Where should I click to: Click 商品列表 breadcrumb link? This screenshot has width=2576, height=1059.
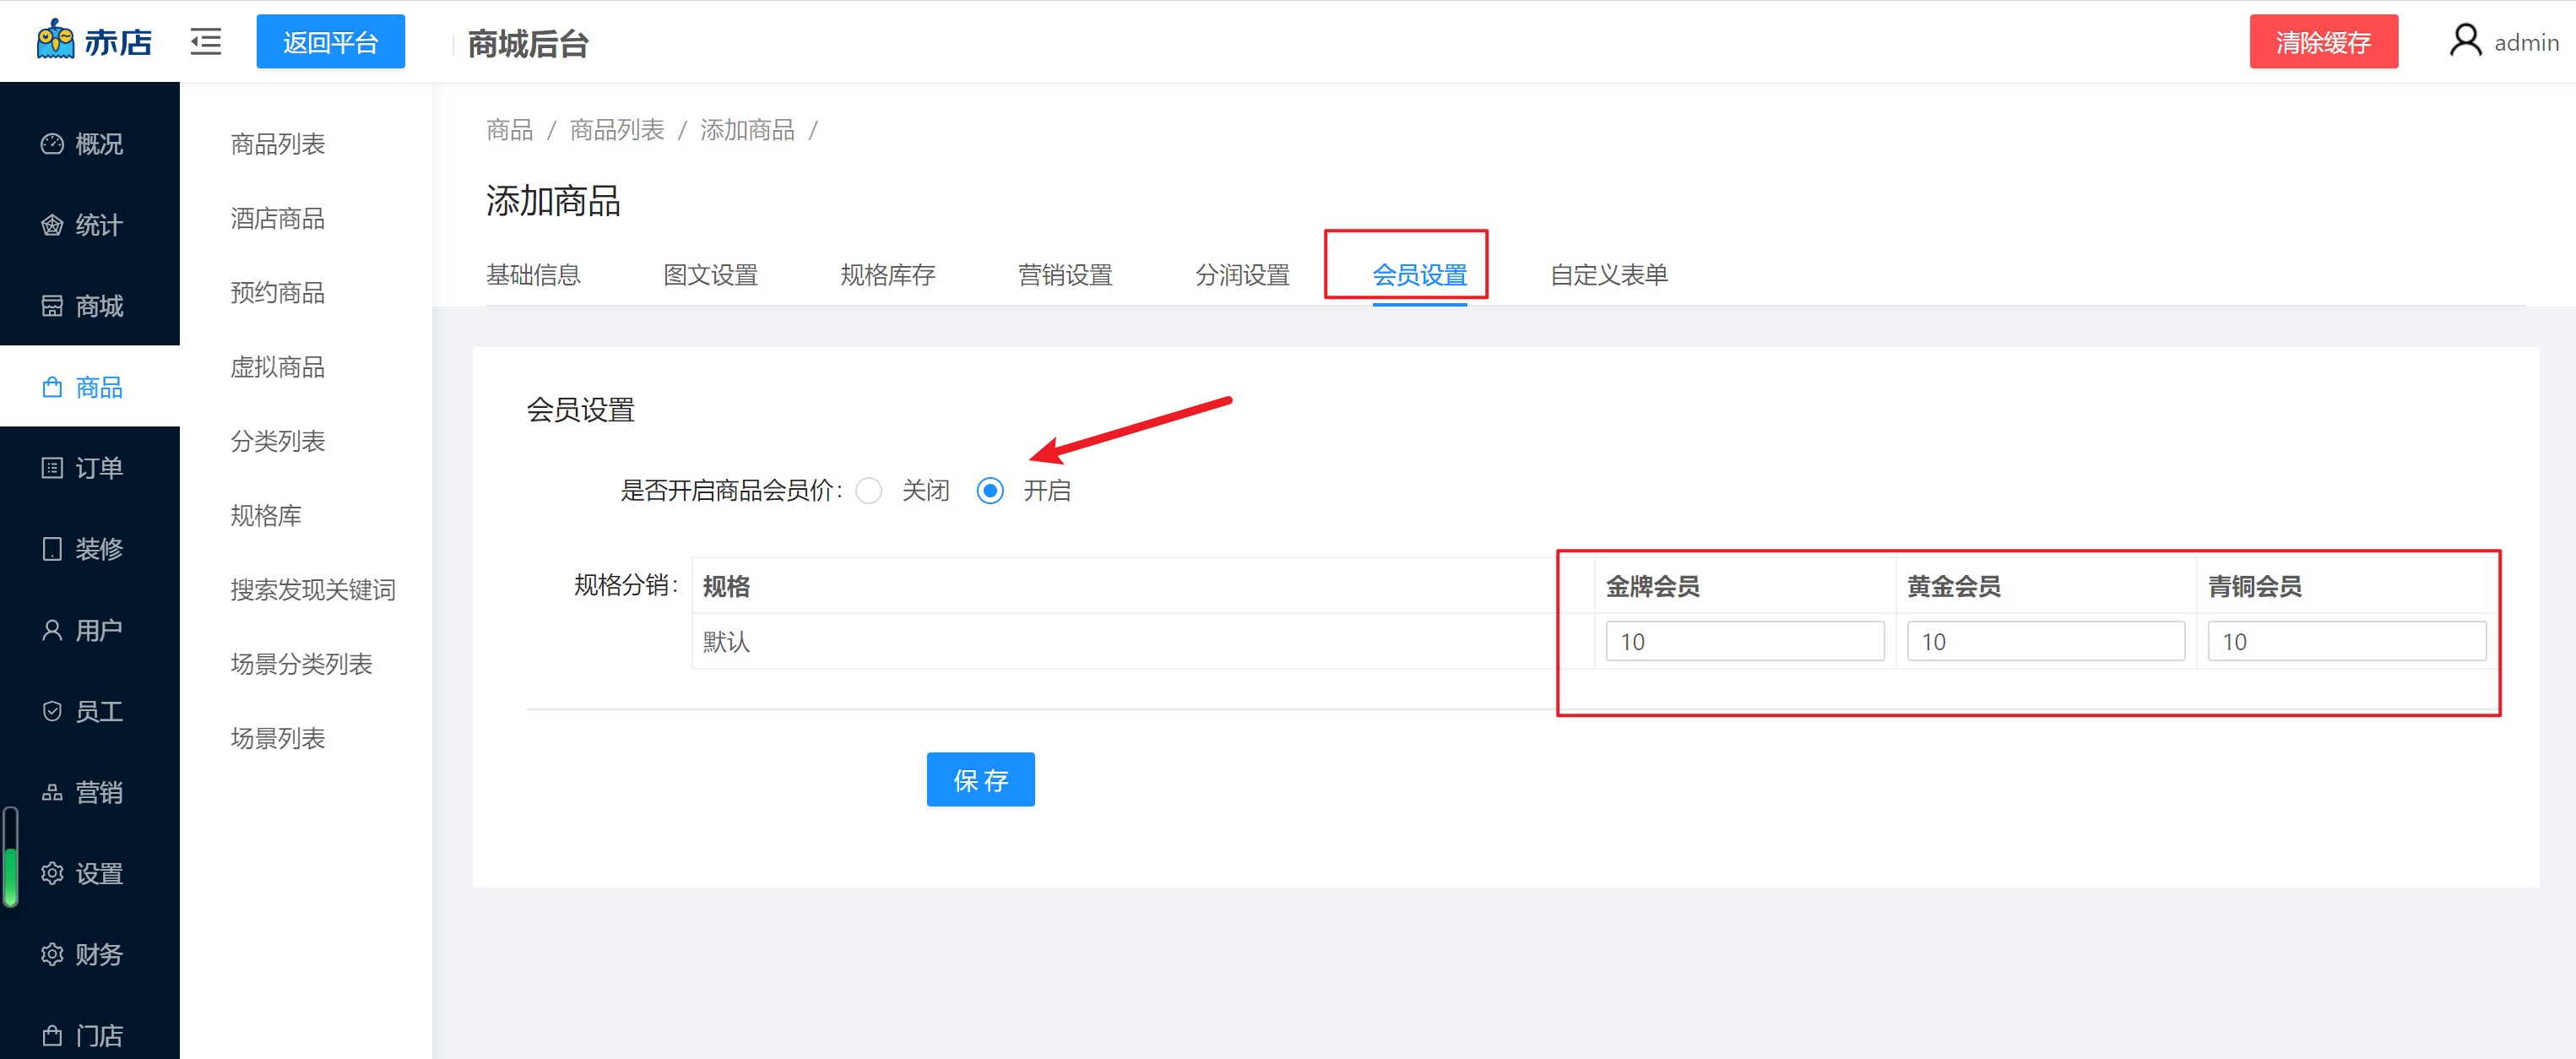(616, 130)
